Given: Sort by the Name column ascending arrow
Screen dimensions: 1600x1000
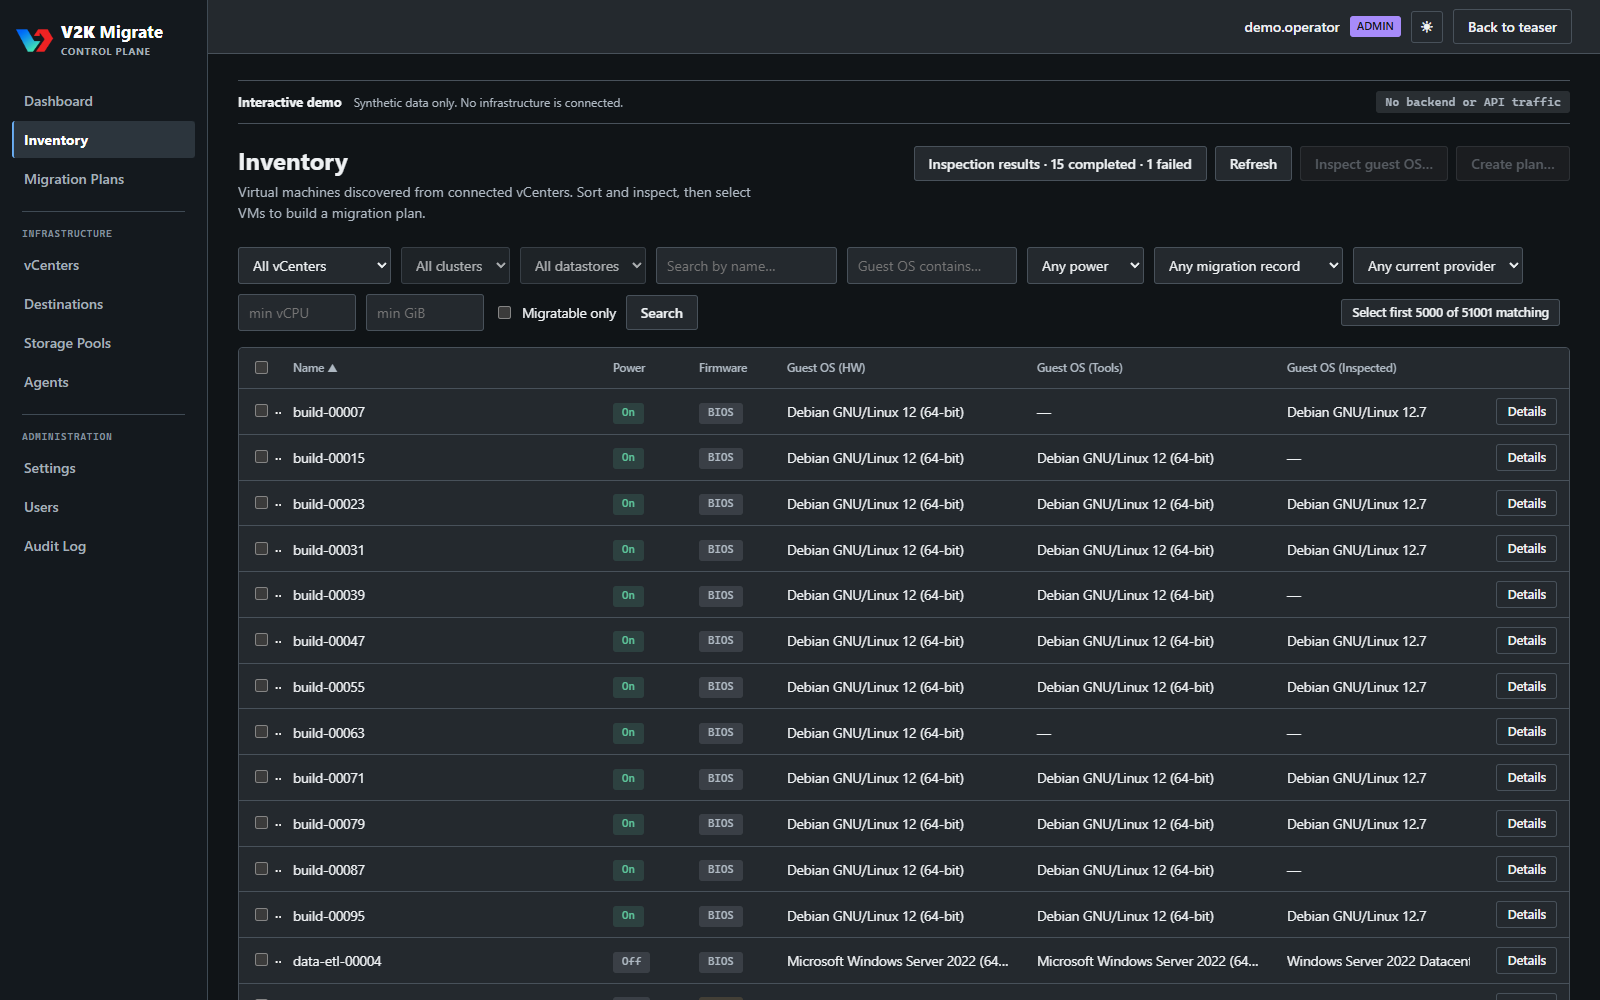Looking at the screenshot, I should 333,368.
